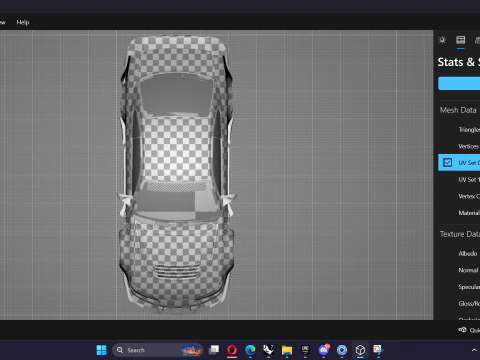Click the Quick Animations icon at bottom right

coord(462,330)
